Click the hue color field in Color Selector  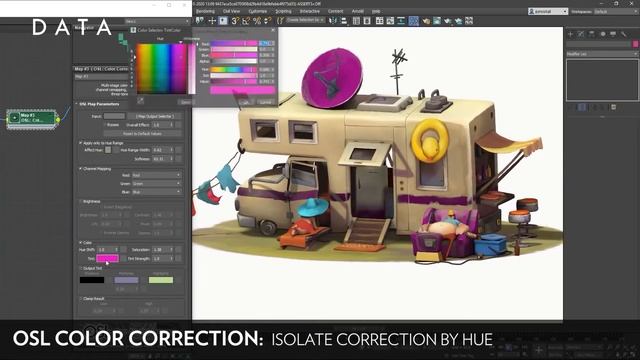(161, 68)
